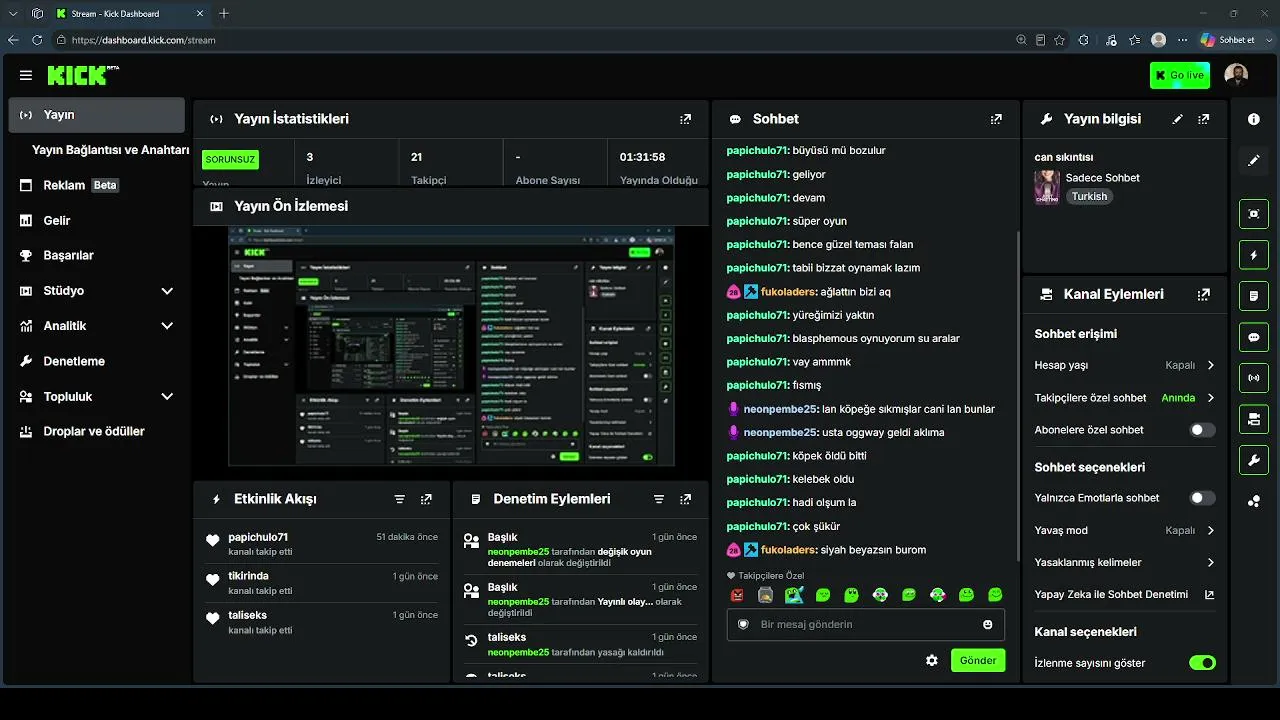Toggle Abonelere özel sohbet switch

[1202, 430]
